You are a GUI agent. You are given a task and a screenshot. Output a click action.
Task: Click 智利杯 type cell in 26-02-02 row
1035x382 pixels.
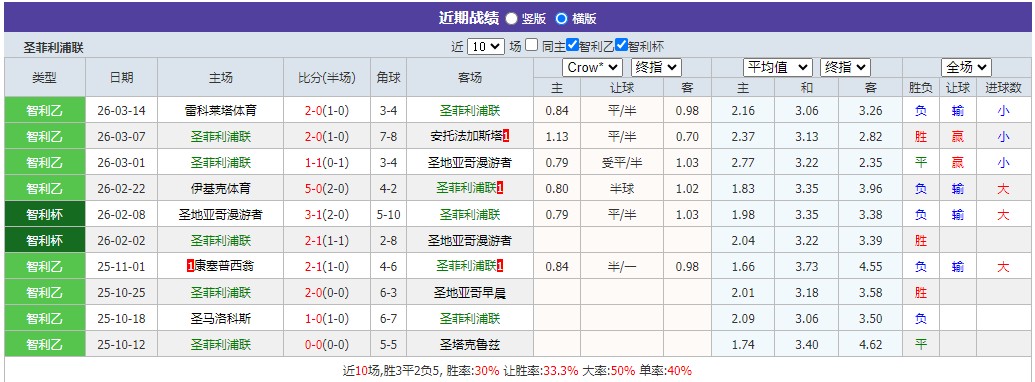(x=45, y=241)
